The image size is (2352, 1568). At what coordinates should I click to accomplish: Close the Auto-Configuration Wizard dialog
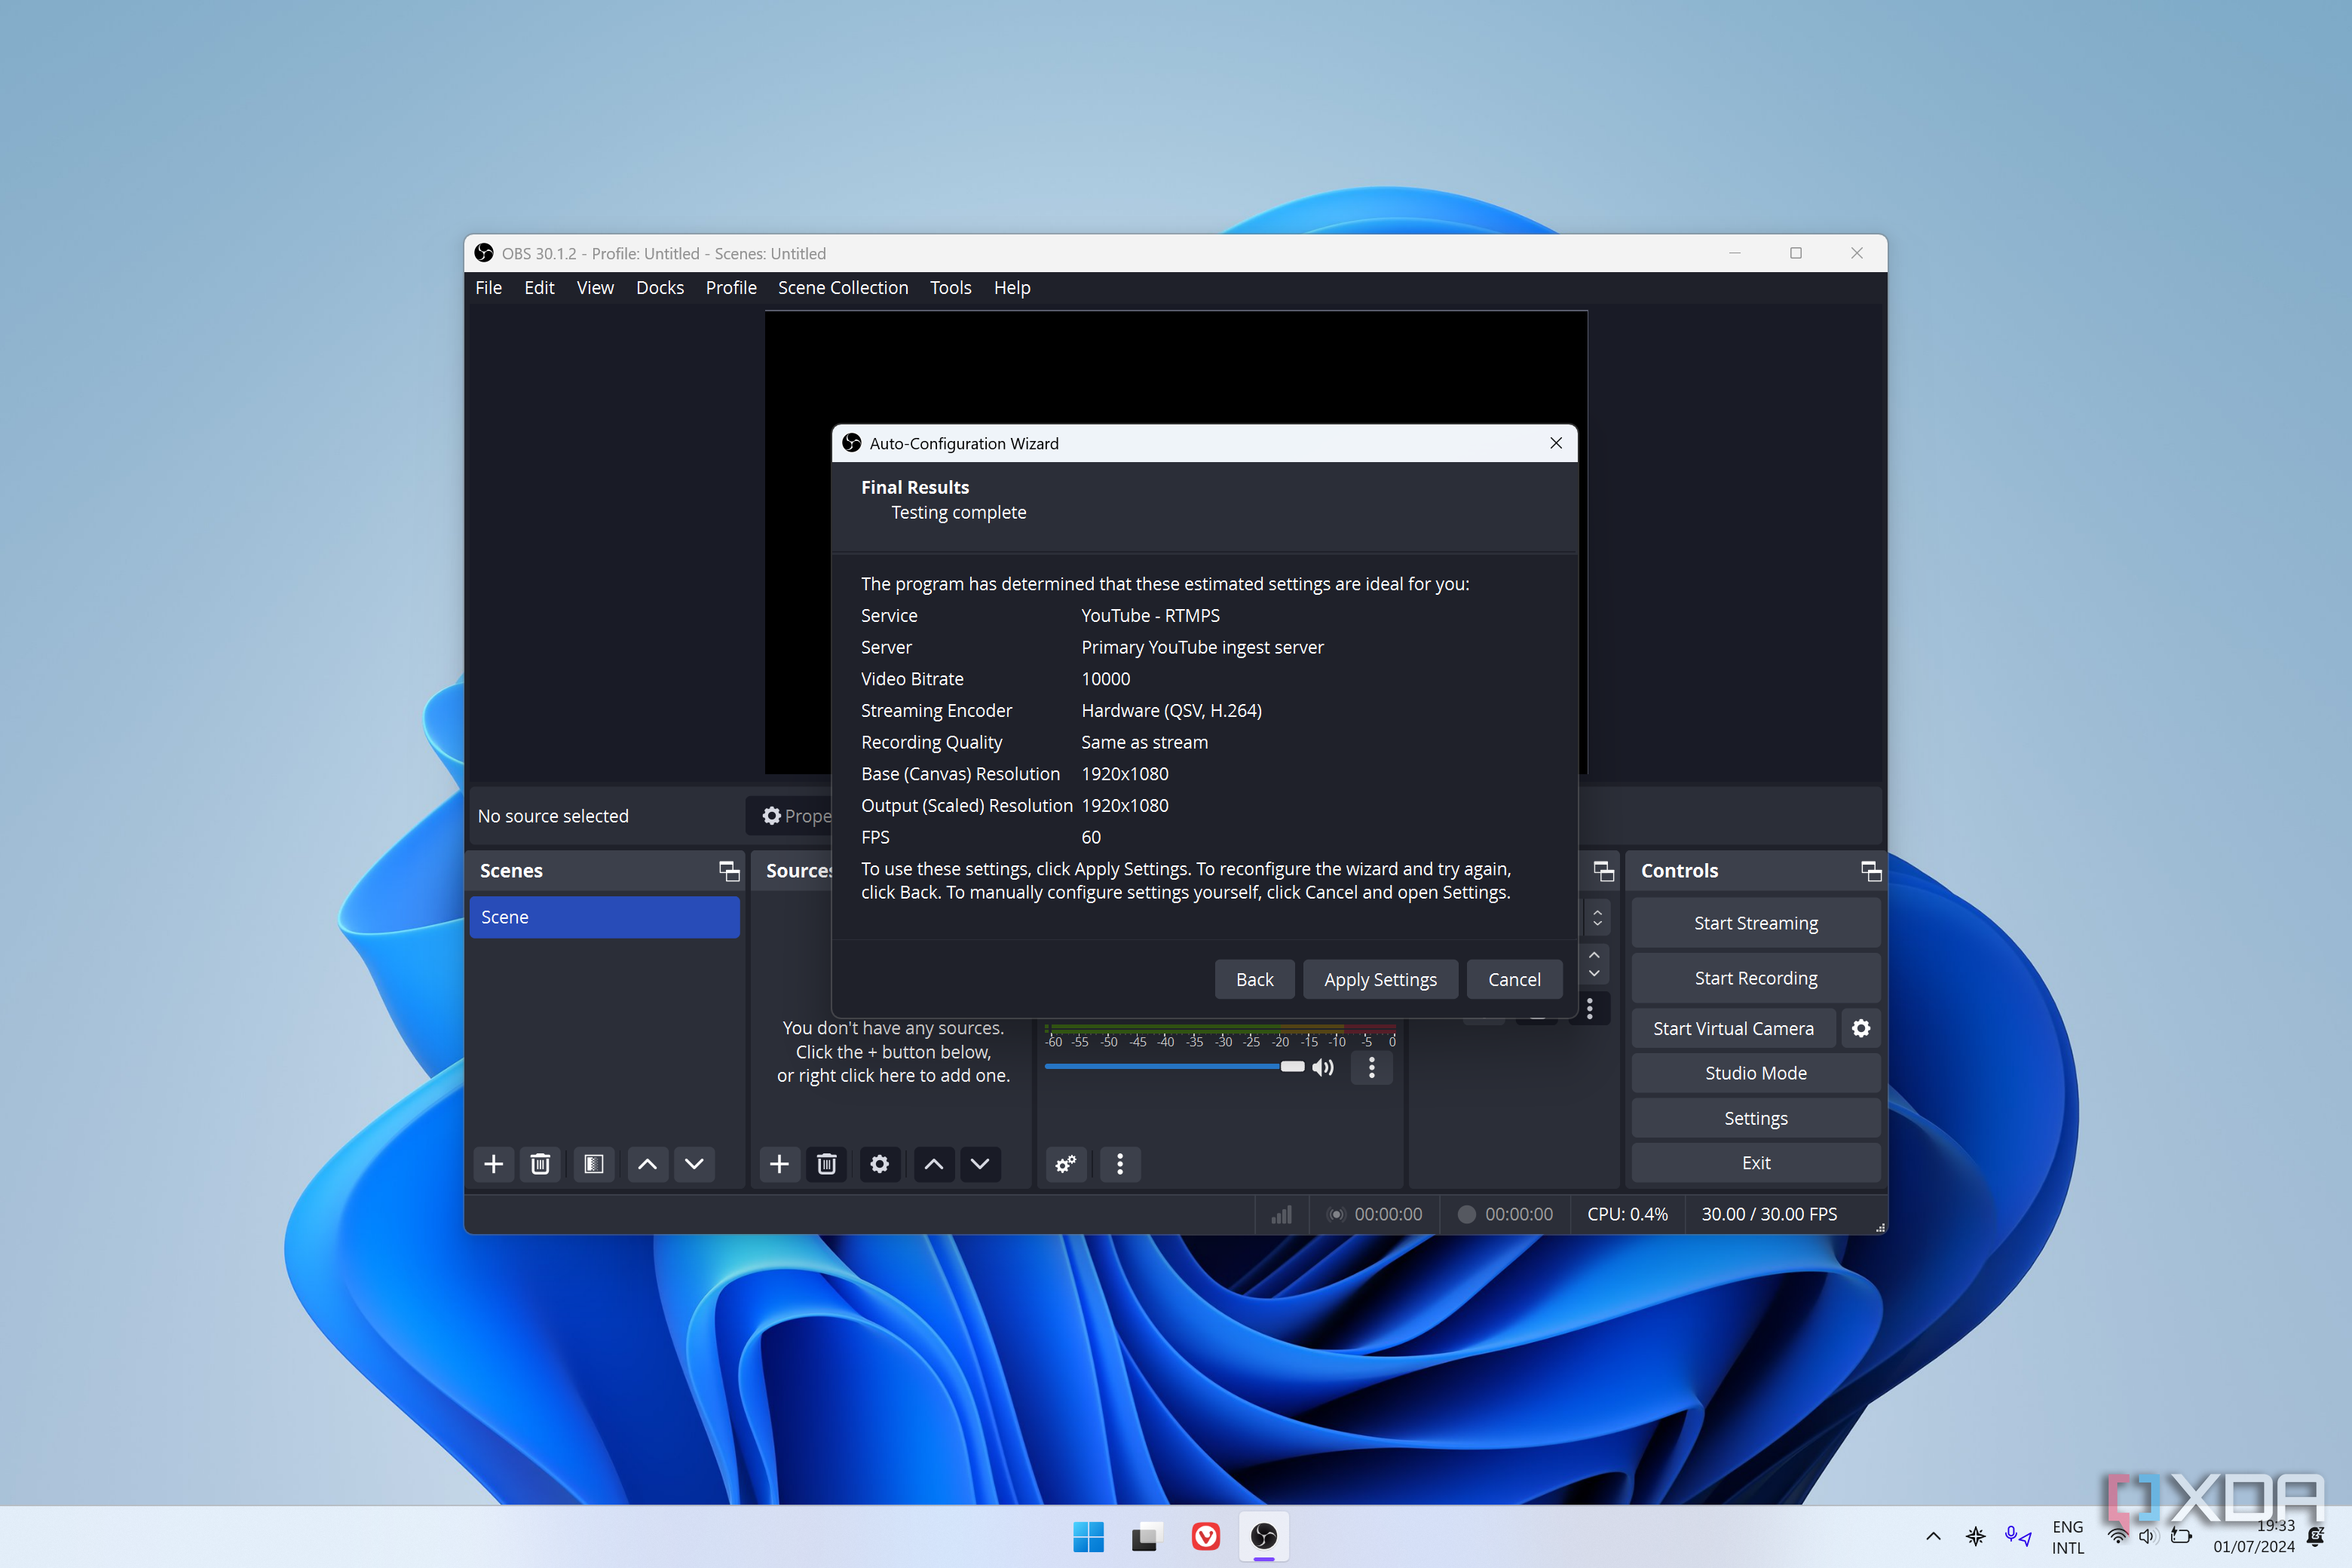pos(1556,443)
